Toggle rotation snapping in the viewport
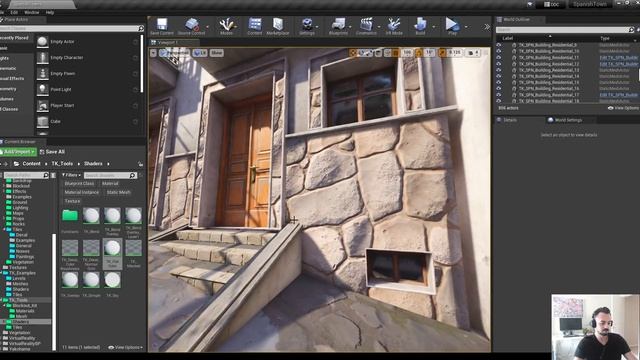This screenshot has width=640, height=360. click(419, 53)
